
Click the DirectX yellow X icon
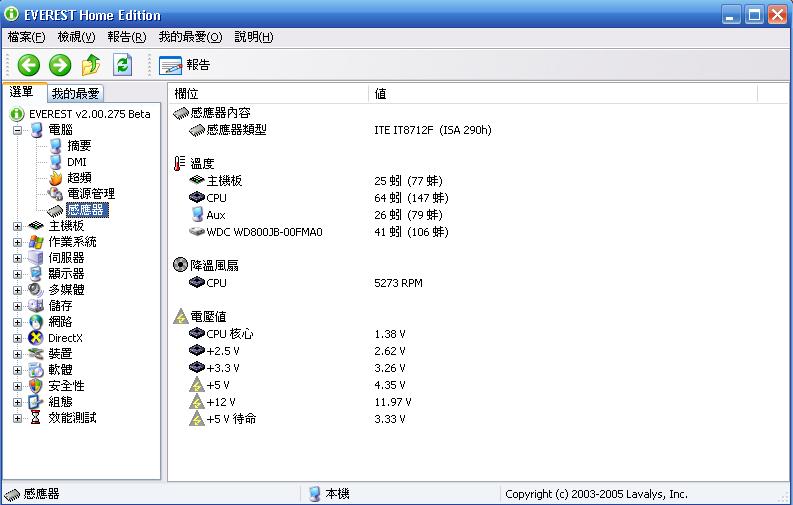coord(36,338)
